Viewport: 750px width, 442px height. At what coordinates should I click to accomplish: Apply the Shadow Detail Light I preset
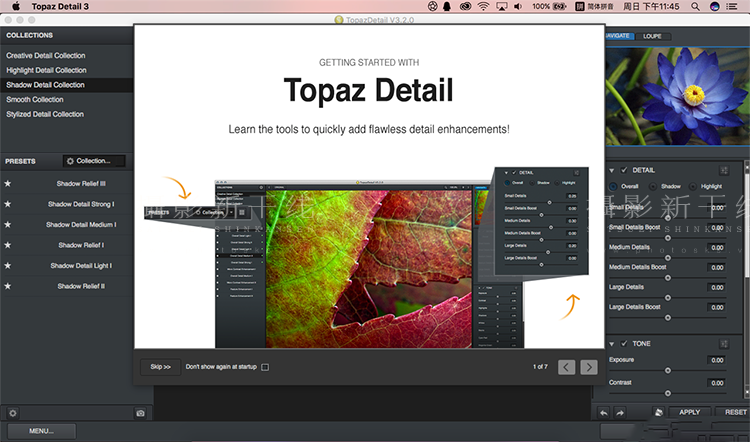click(x=81, y=265)
